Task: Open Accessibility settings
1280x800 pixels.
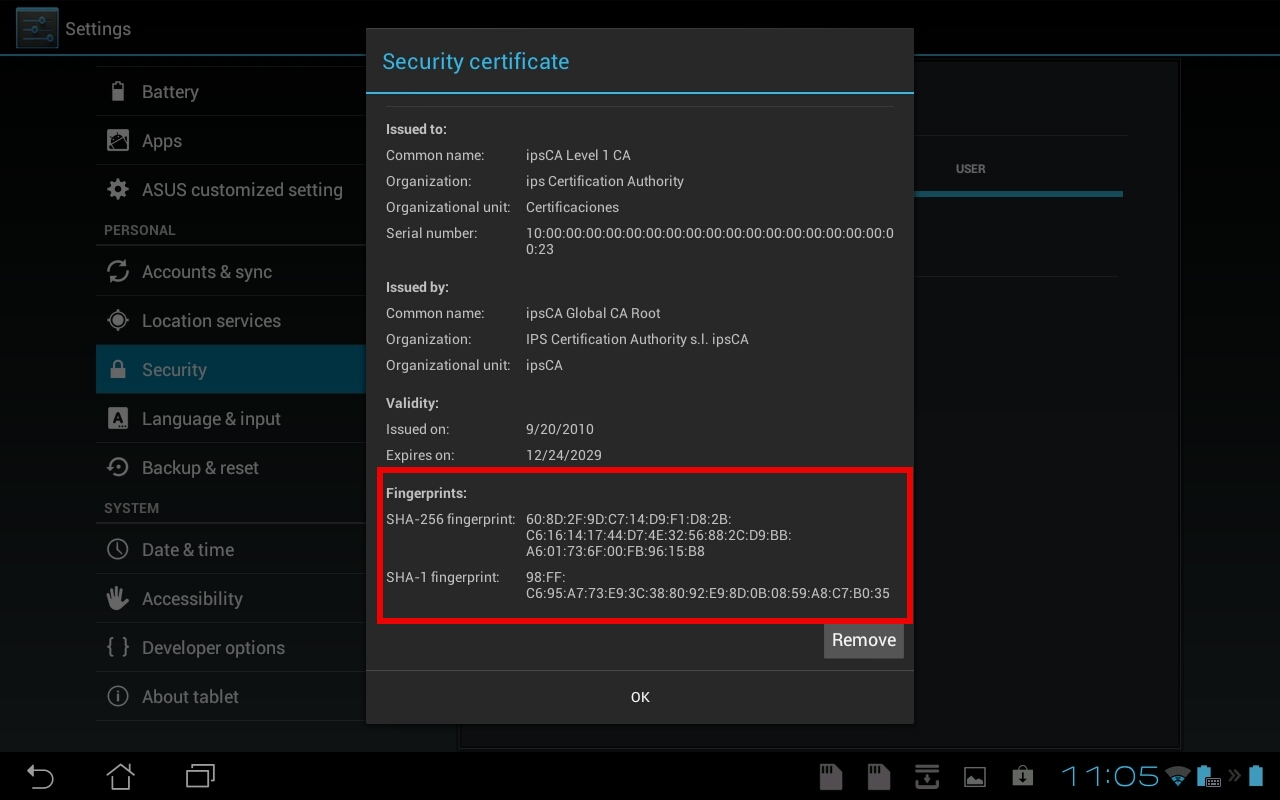Action: tap(231, 598)
